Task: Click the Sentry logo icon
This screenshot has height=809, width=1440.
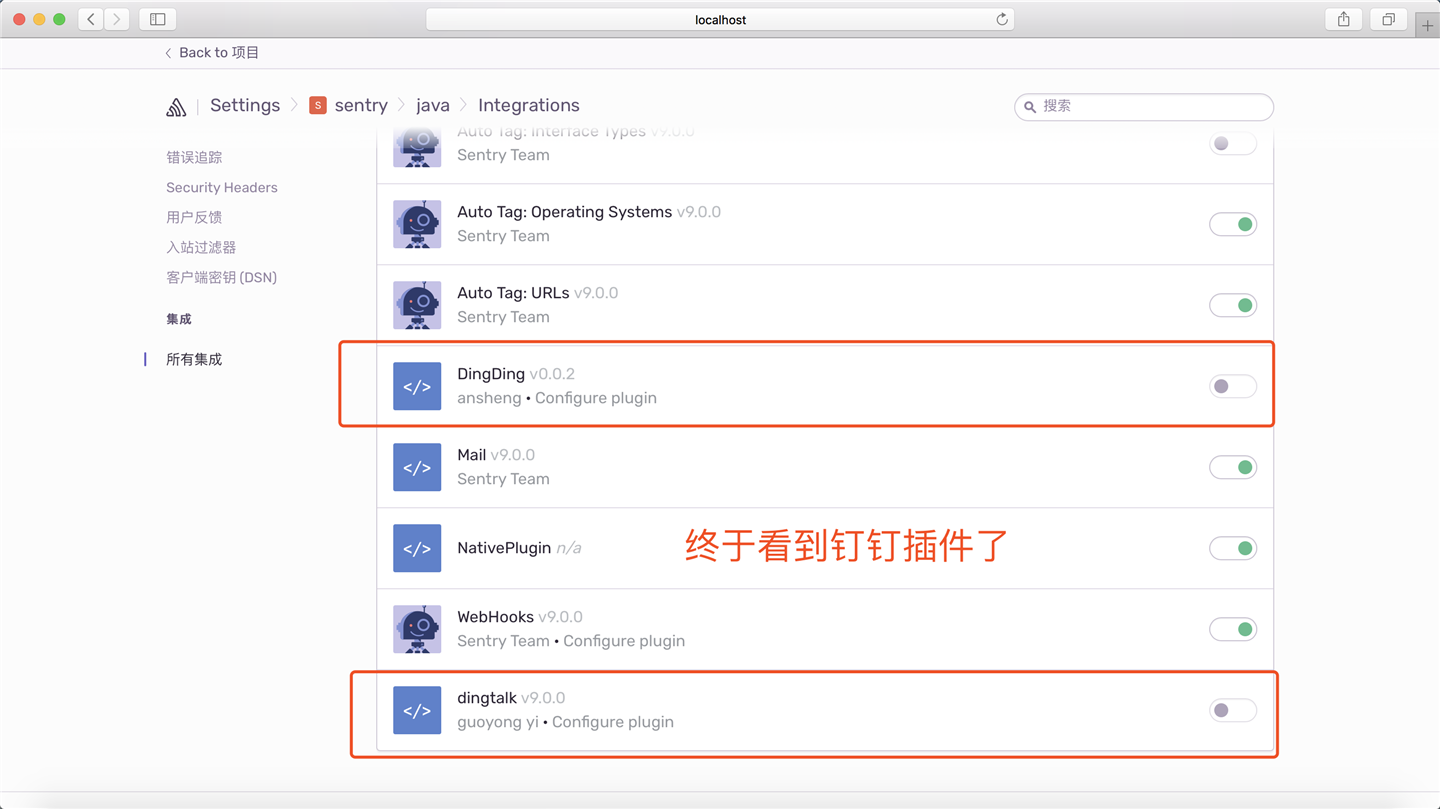Action: tap(176, 107)
